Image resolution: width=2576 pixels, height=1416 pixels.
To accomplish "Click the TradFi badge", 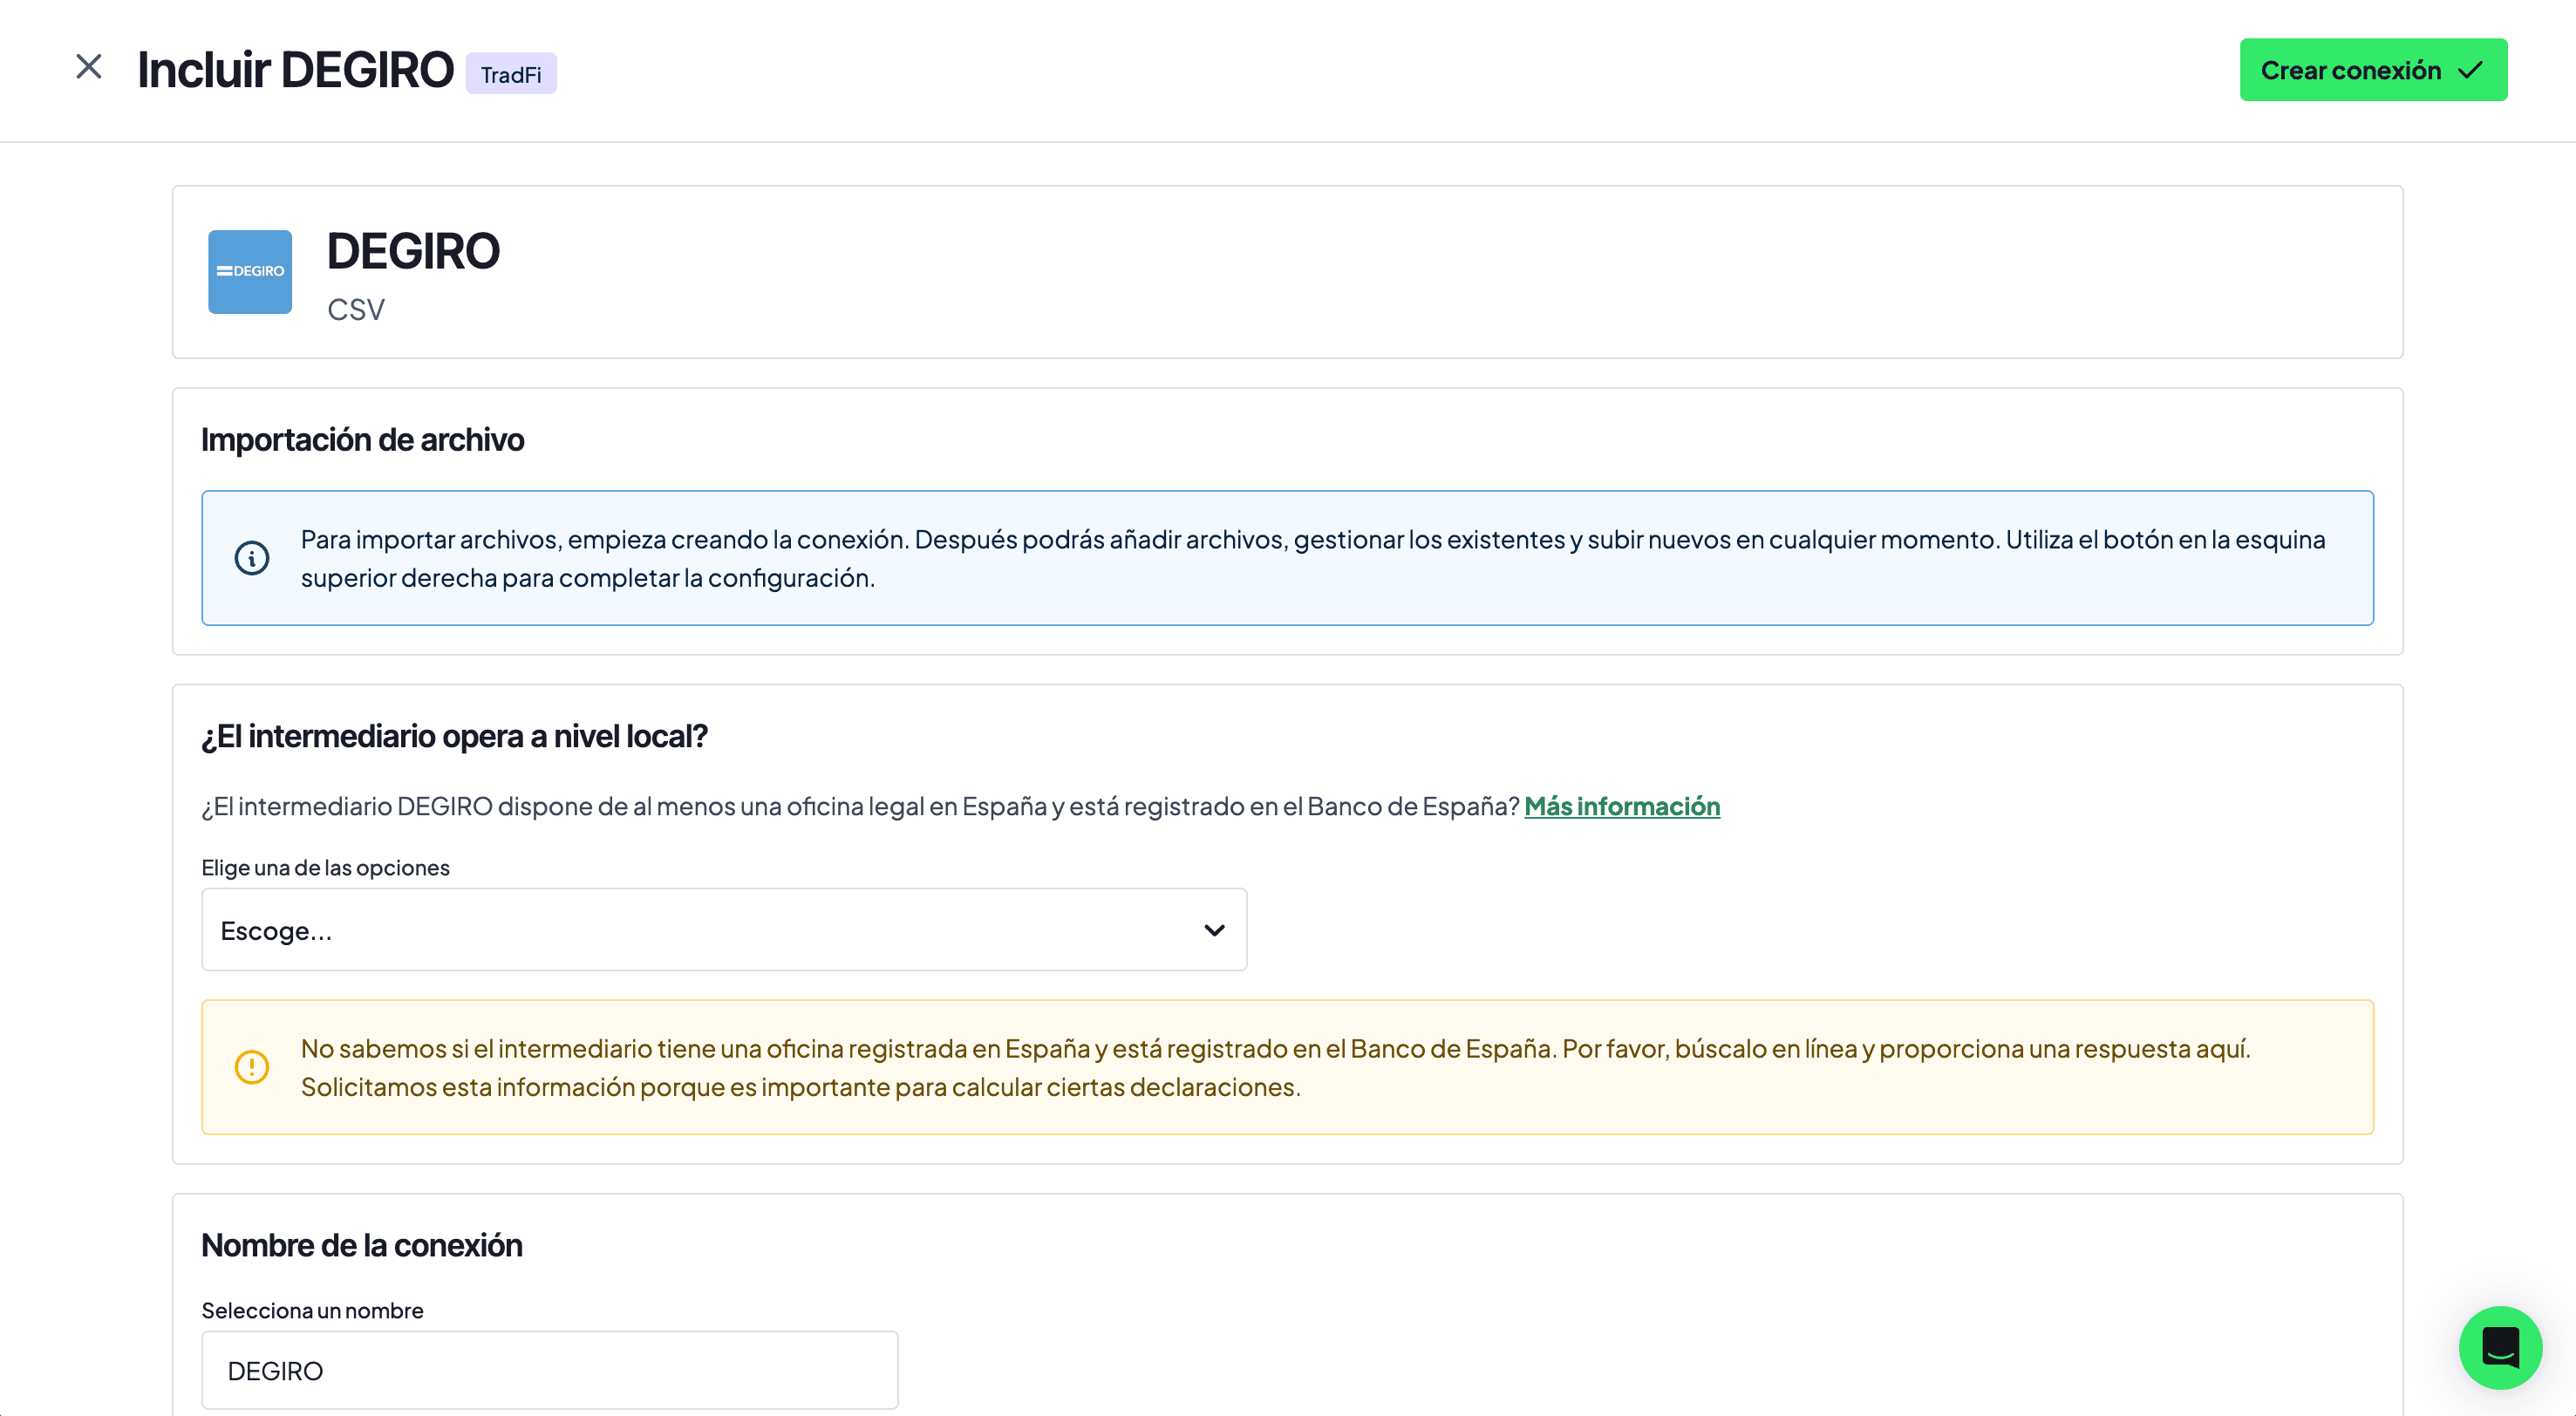I will tap(511, 74).
